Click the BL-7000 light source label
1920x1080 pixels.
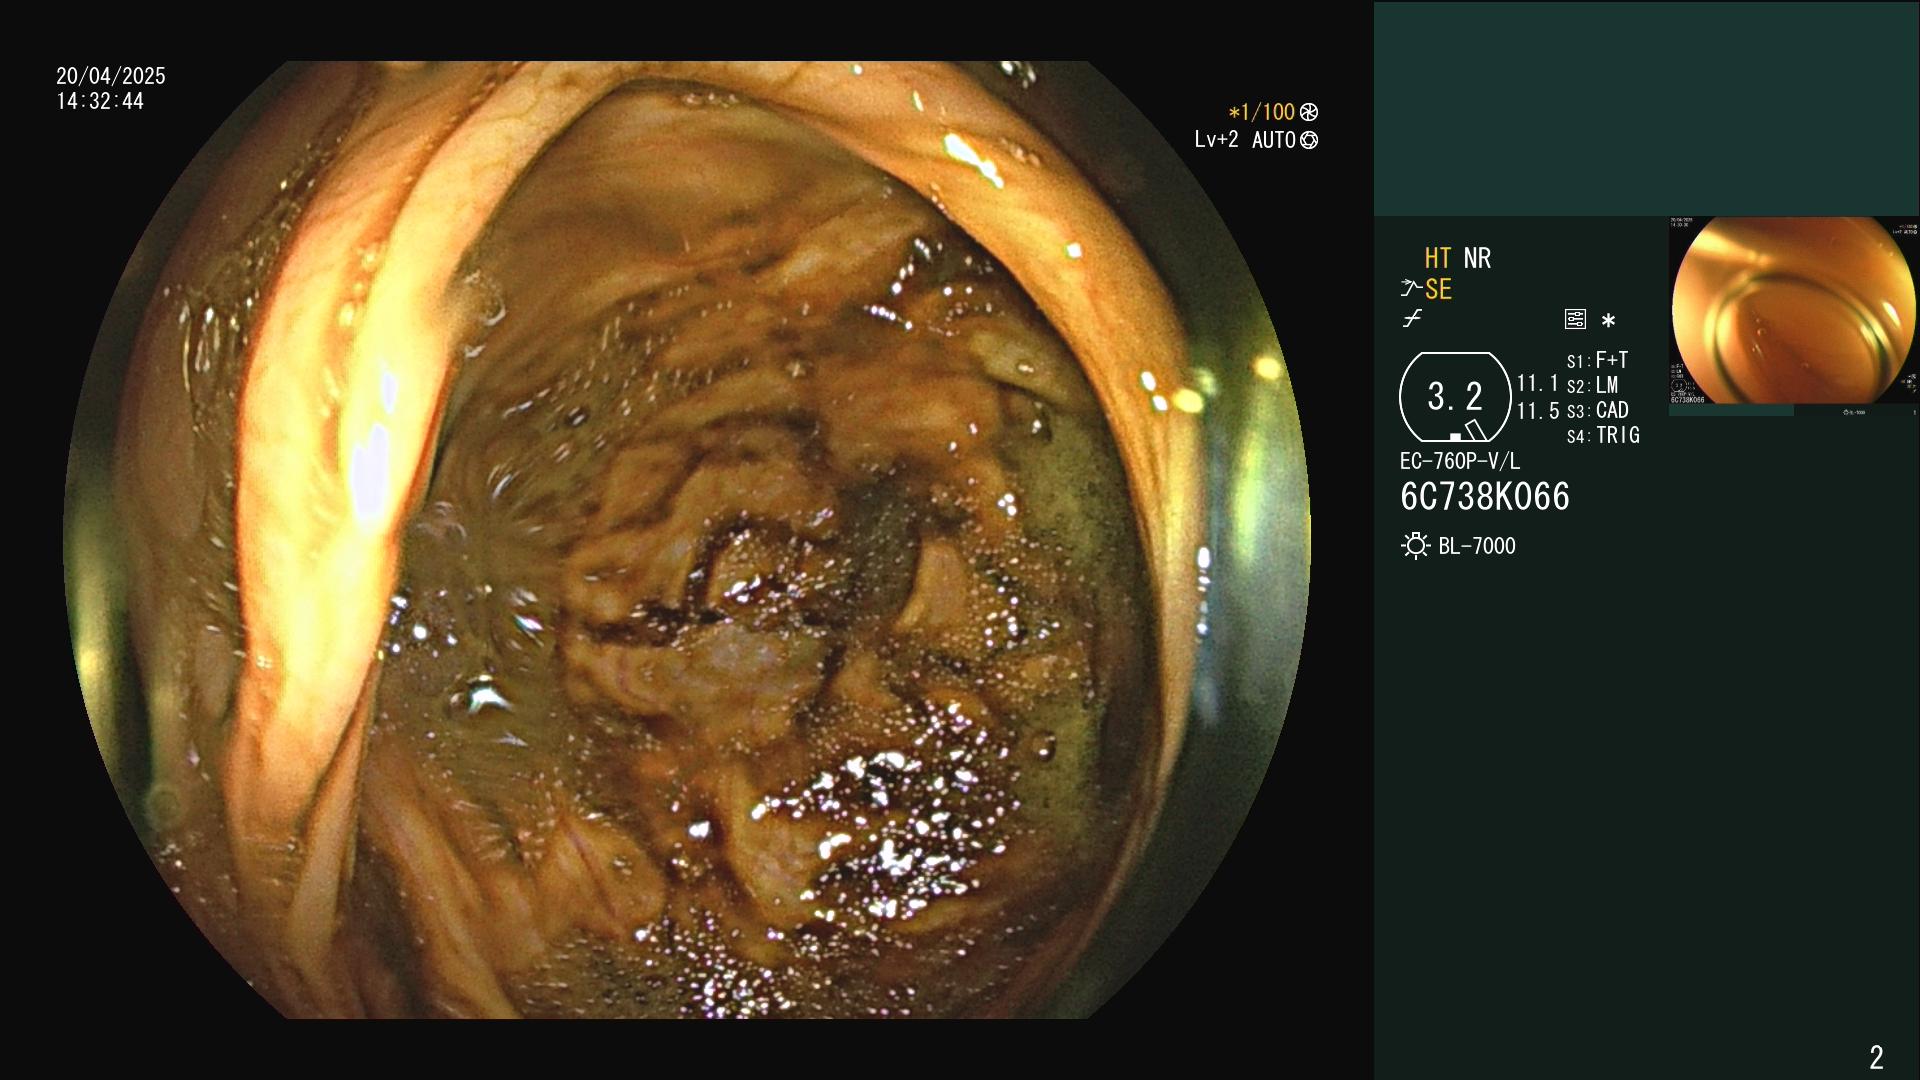tap(1477, 546)
